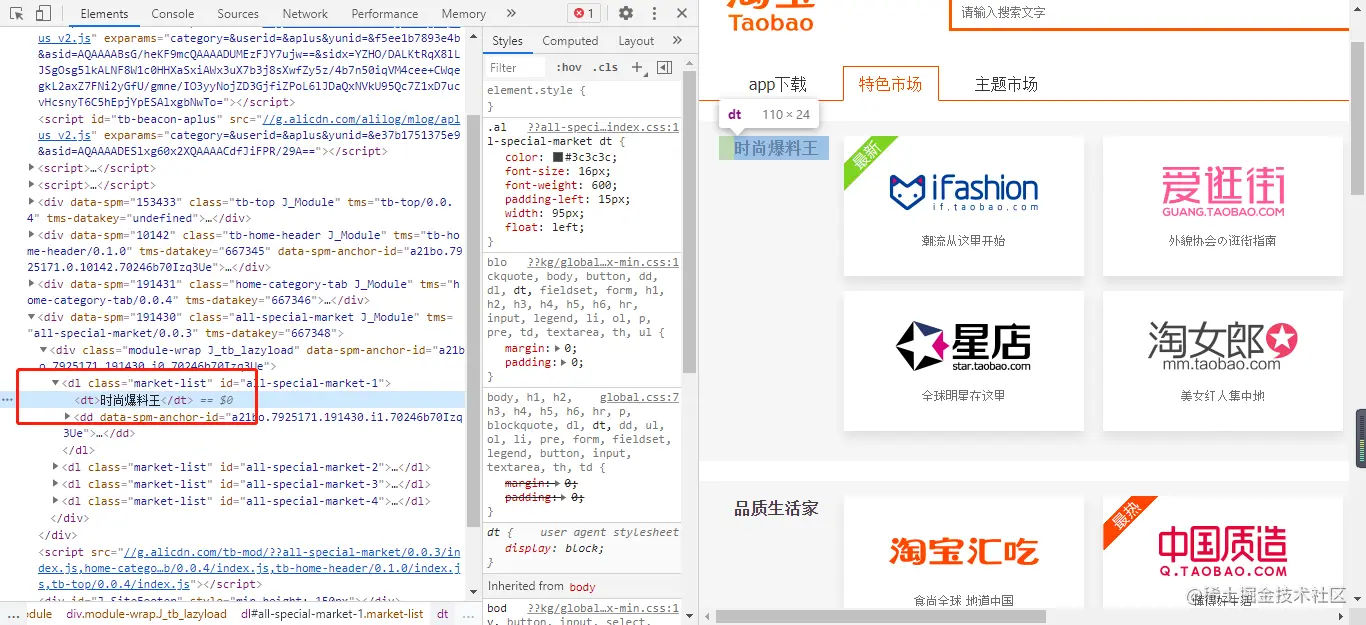This screenshot has width=1366, height=625.
Task: Select the 特色市场 page tab
Action: [890, 84]
